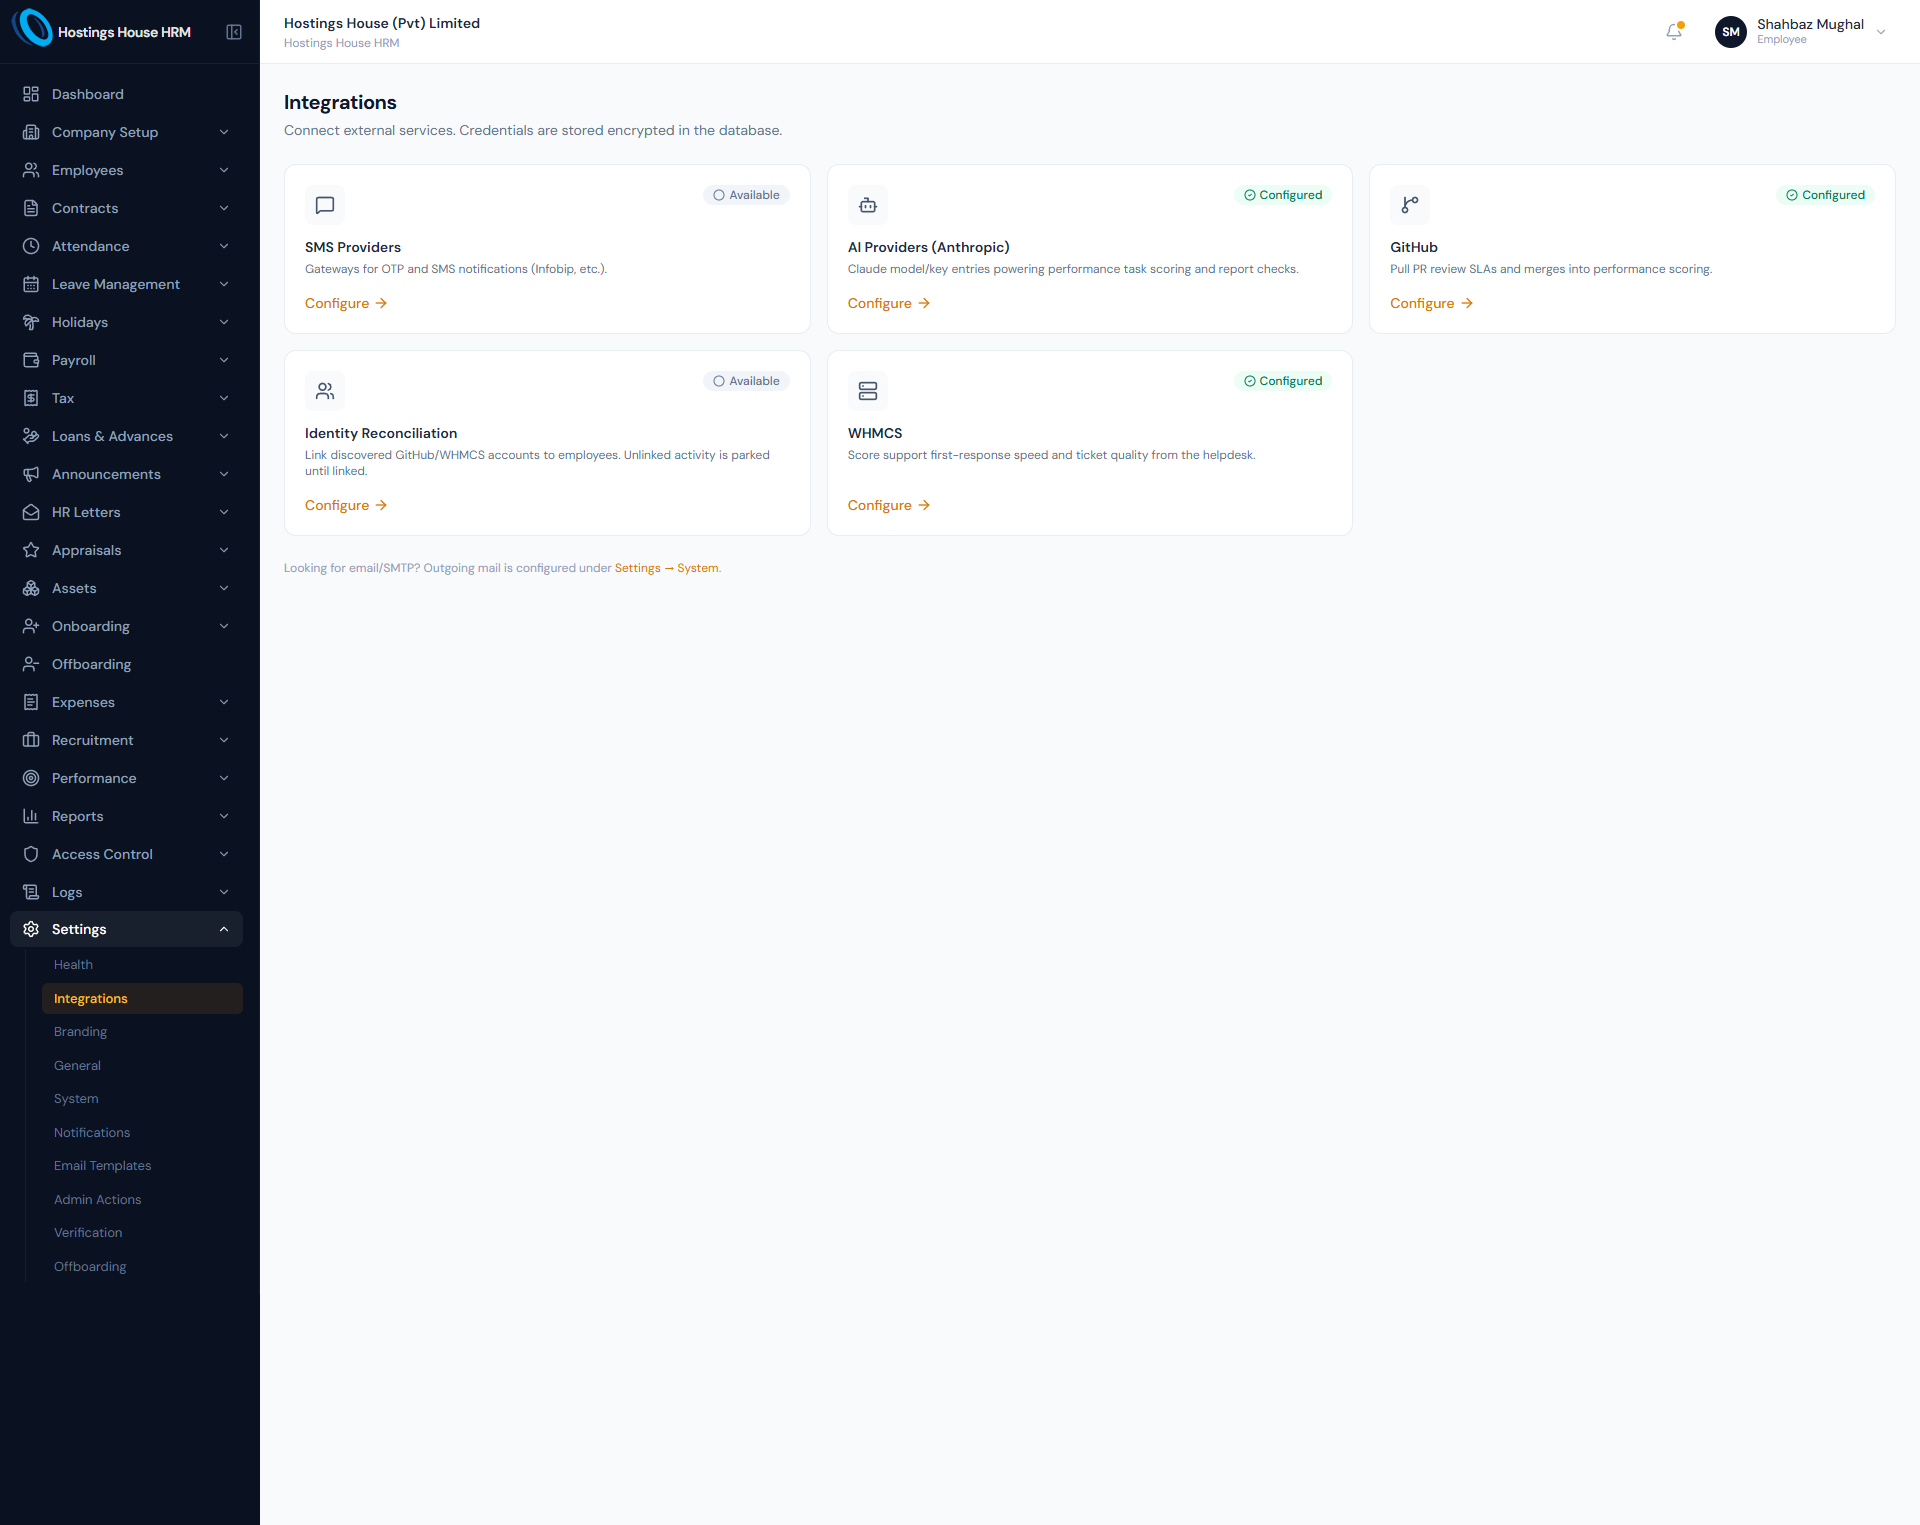Click the Assets boxes icon
The height and width of the screenshot is (1525, 1920).
pyautogui.click(x=31, y=588)
